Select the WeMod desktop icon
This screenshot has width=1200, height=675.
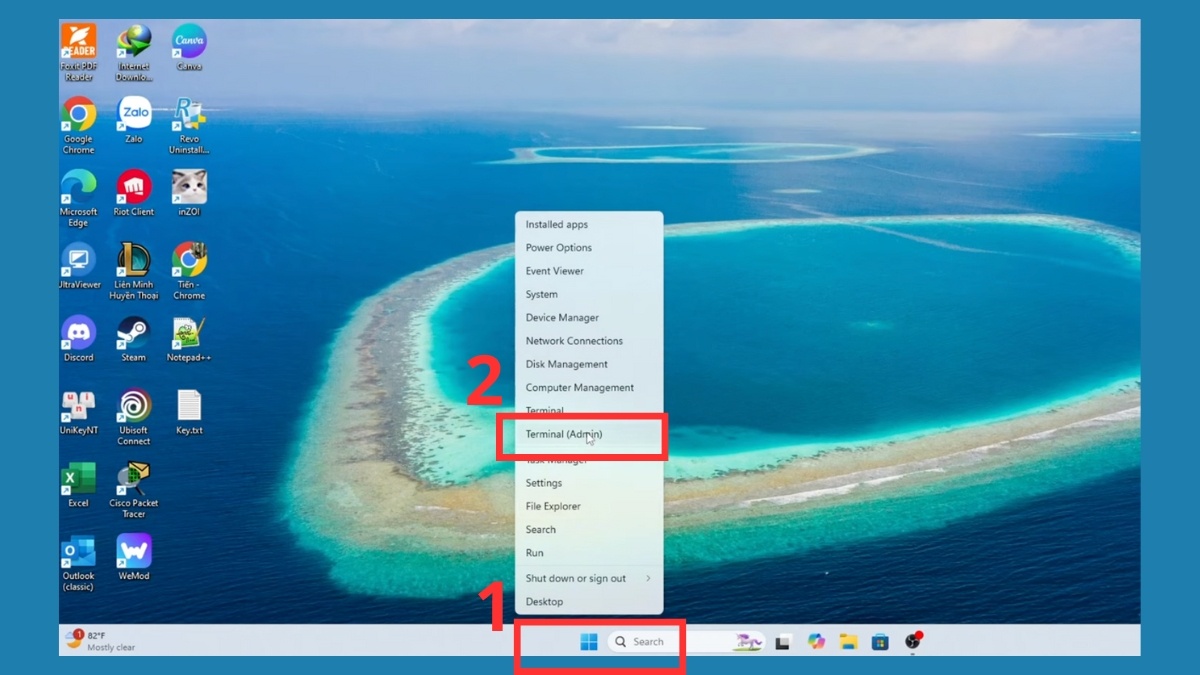click(x=134, y=558)
